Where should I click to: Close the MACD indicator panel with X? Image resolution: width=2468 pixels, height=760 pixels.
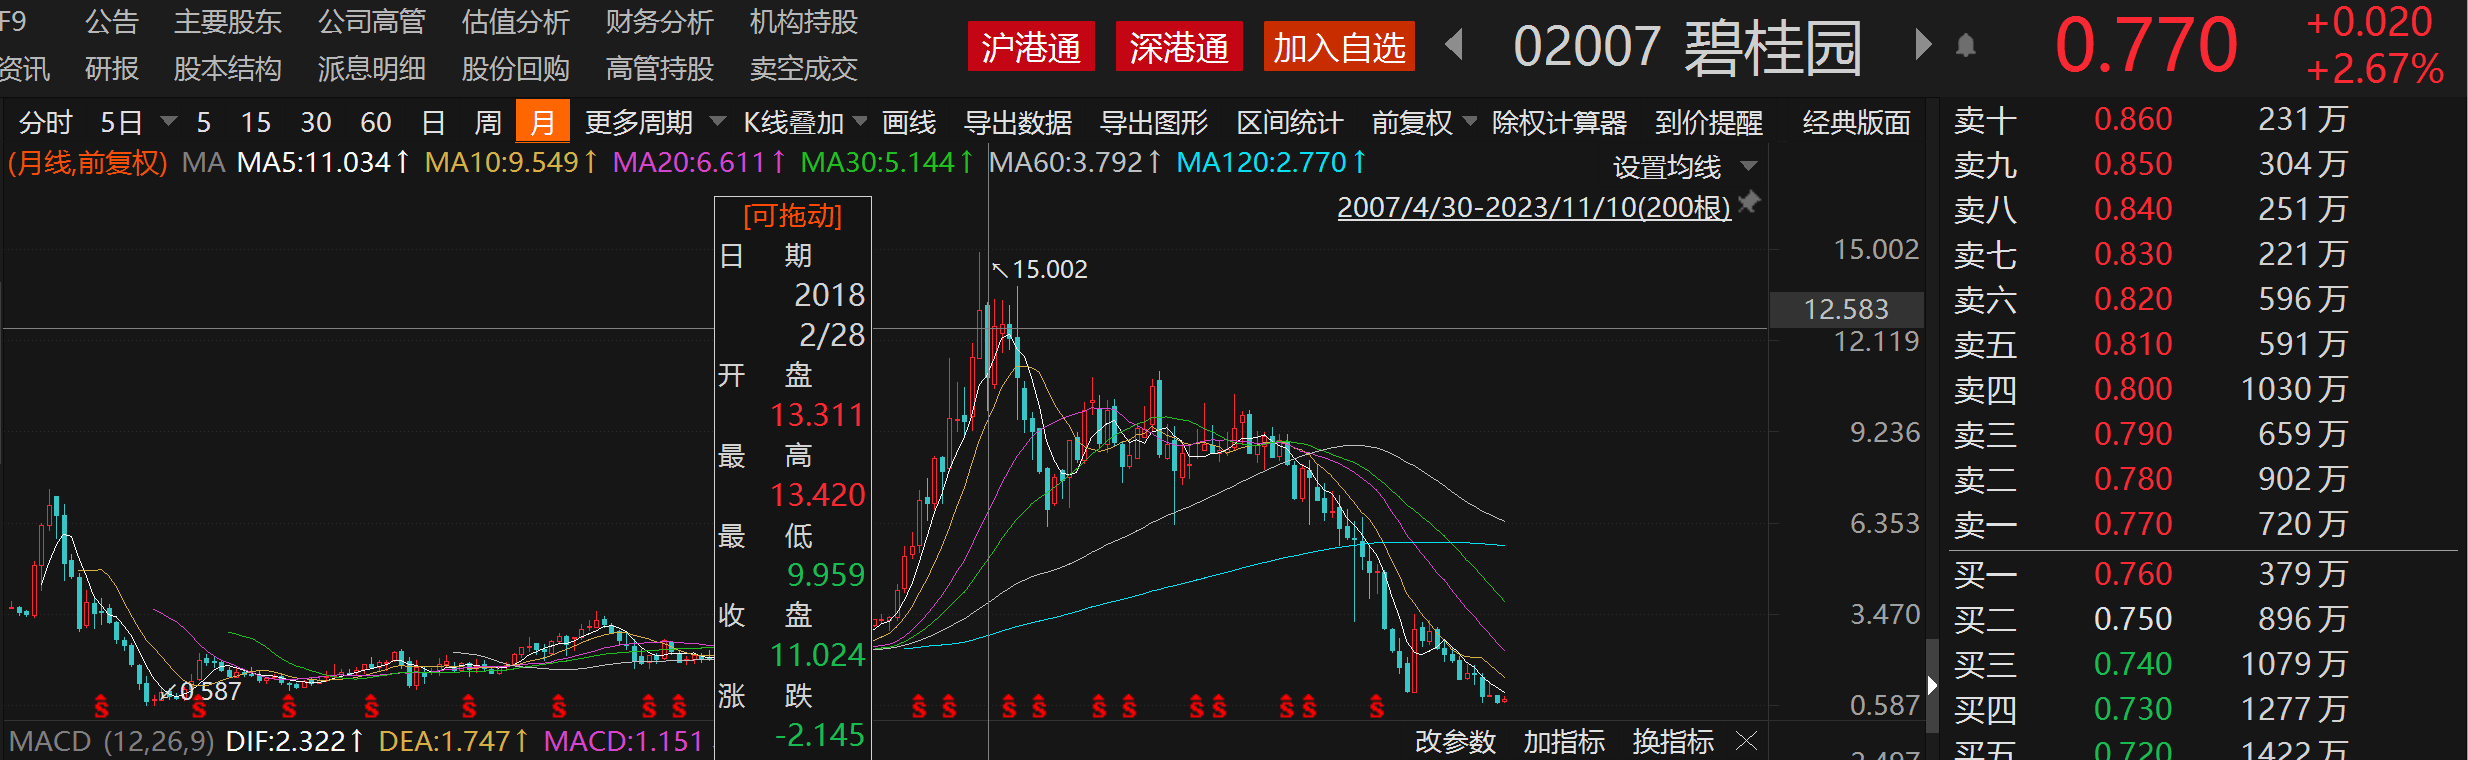[1746, 741]
